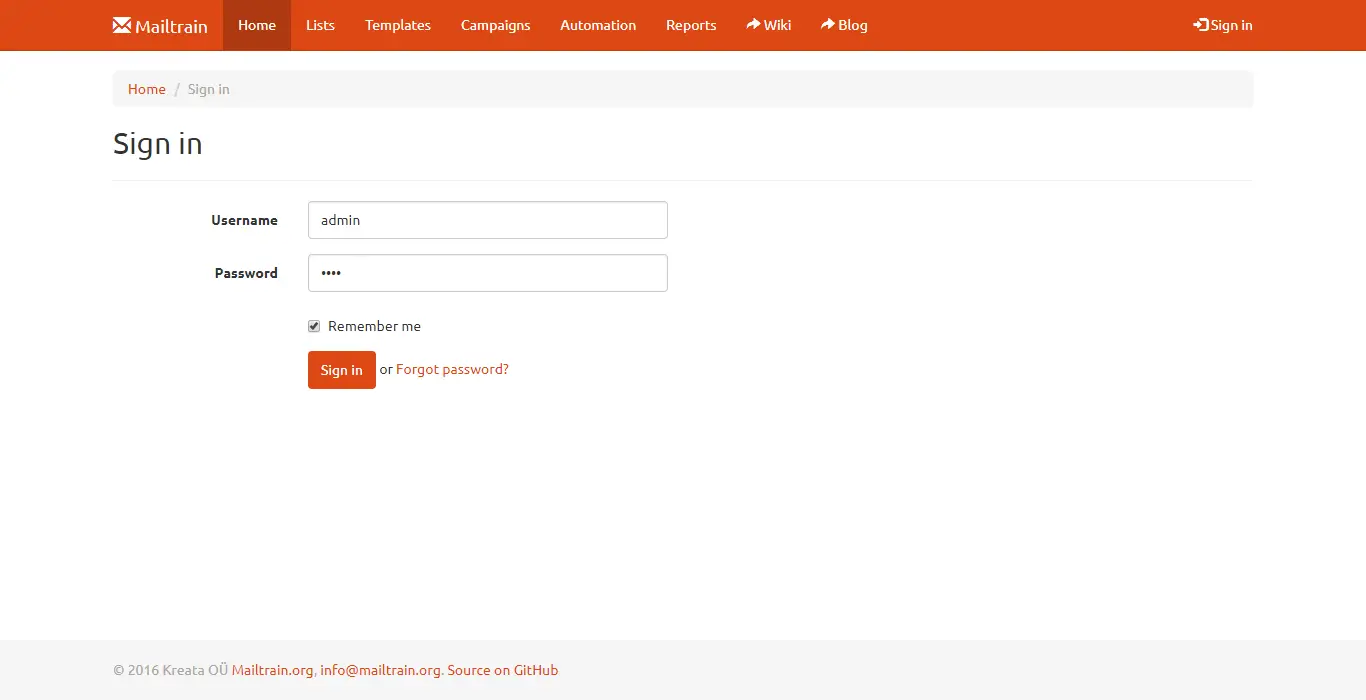Click the info@mailtrain.org email link
This screenshot has width=1366, height=700.
point(380,670)
